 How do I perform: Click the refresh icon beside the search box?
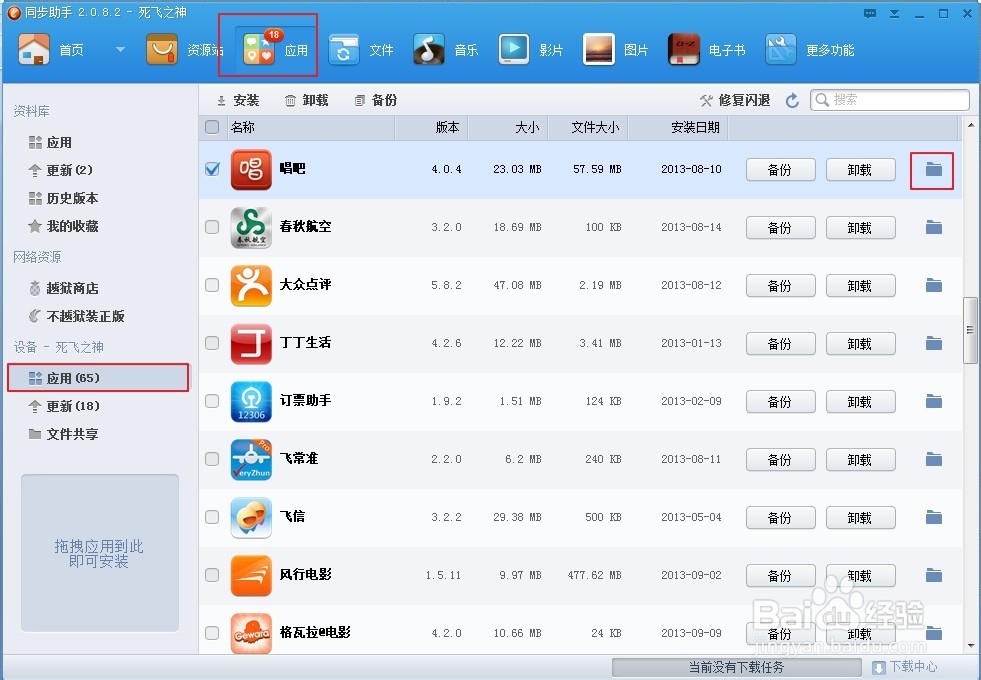[x=792, y=100]
